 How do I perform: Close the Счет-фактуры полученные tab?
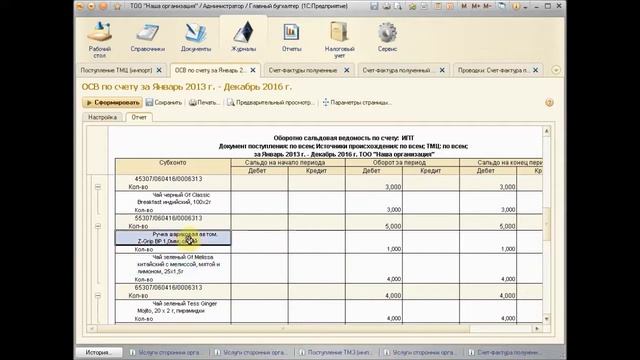(347, 70)
